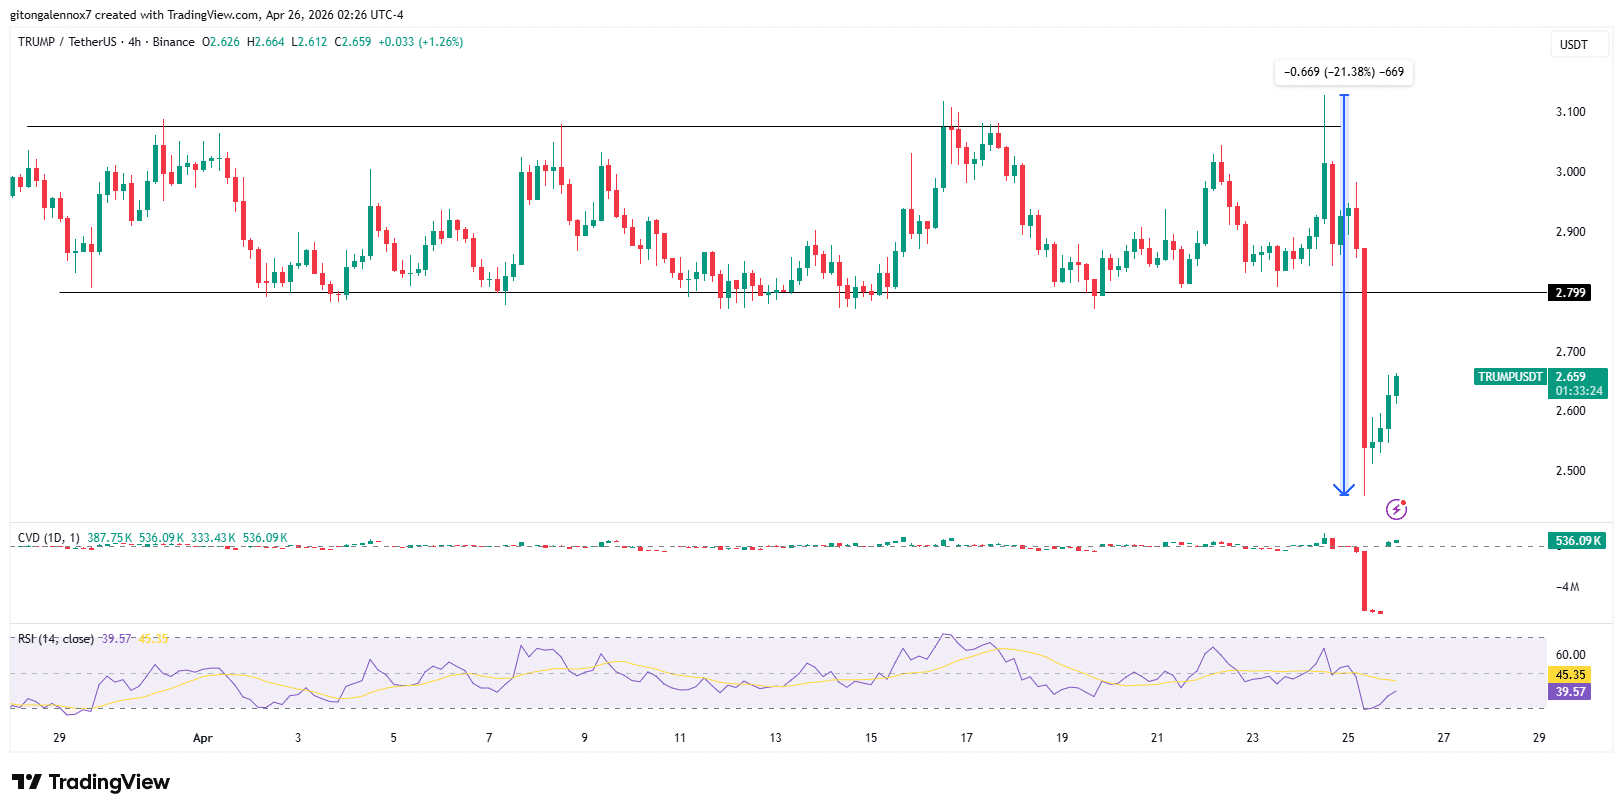Select the RSI (14, close) indicator legend
Screen dimensions: 1623x812
coord(56,639)
